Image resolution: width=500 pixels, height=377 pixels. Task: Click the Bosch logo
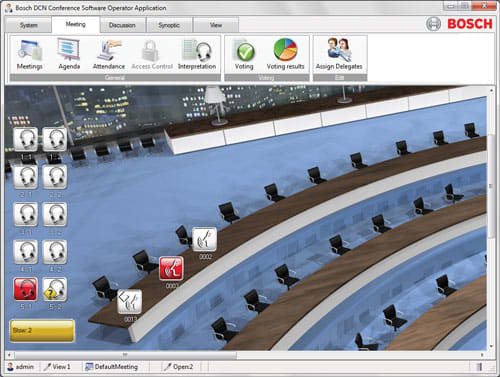pos(459,24)
